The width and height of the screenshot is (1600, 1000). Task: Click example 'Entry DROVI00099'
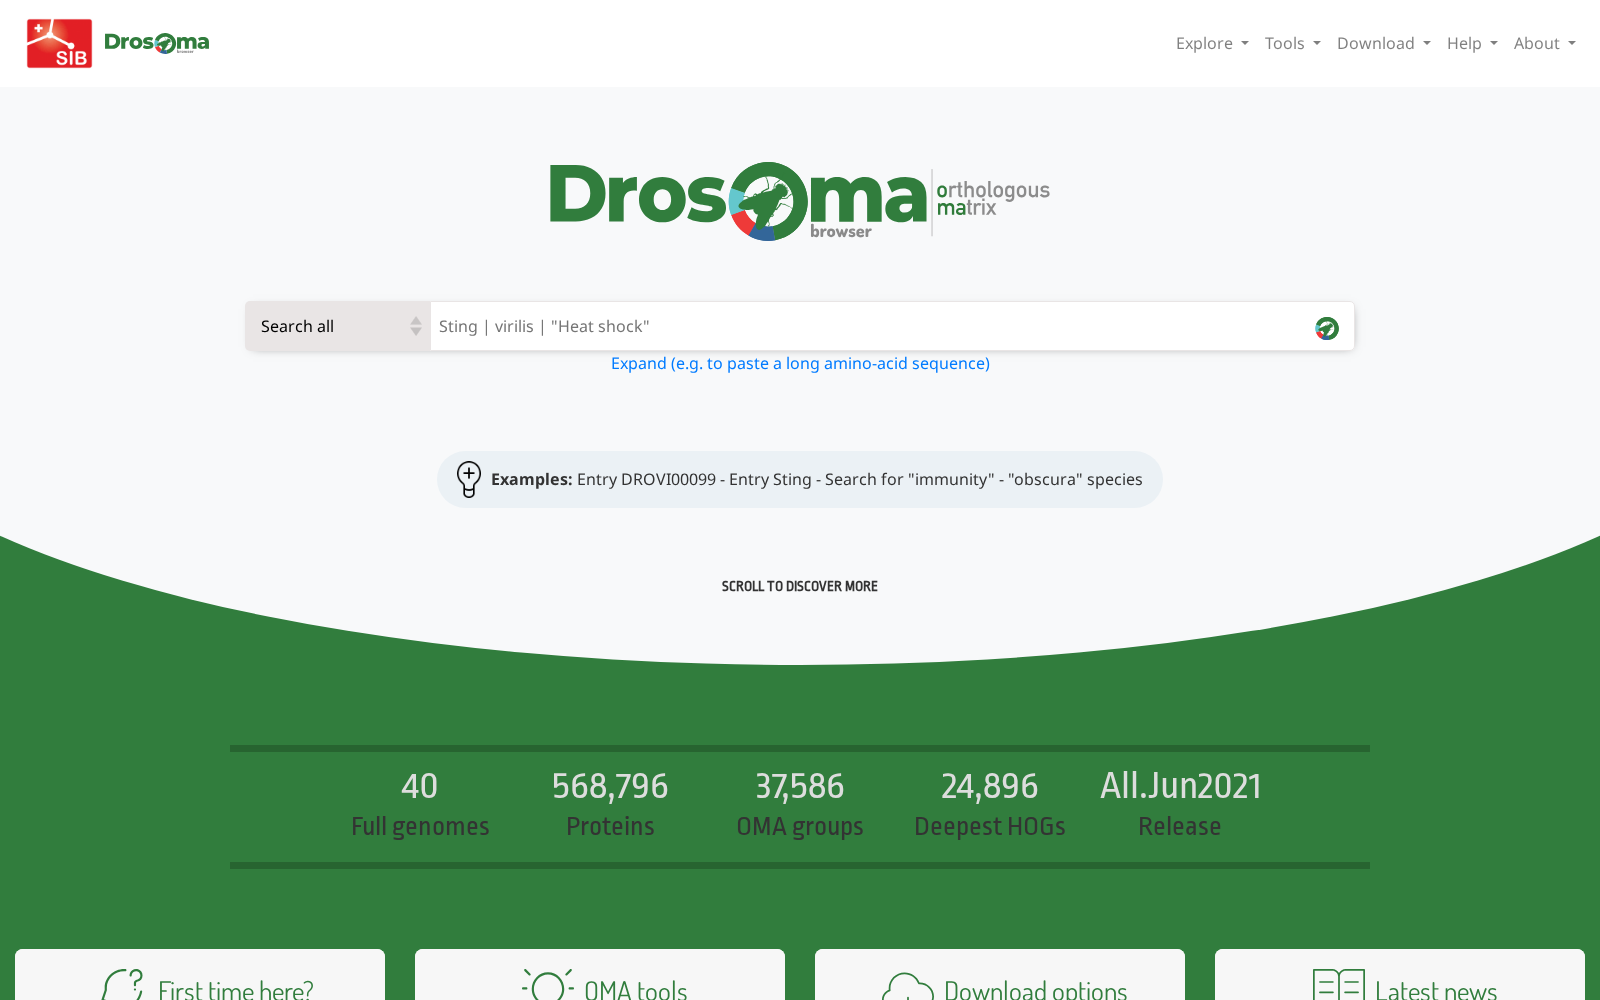coord(646,479)
